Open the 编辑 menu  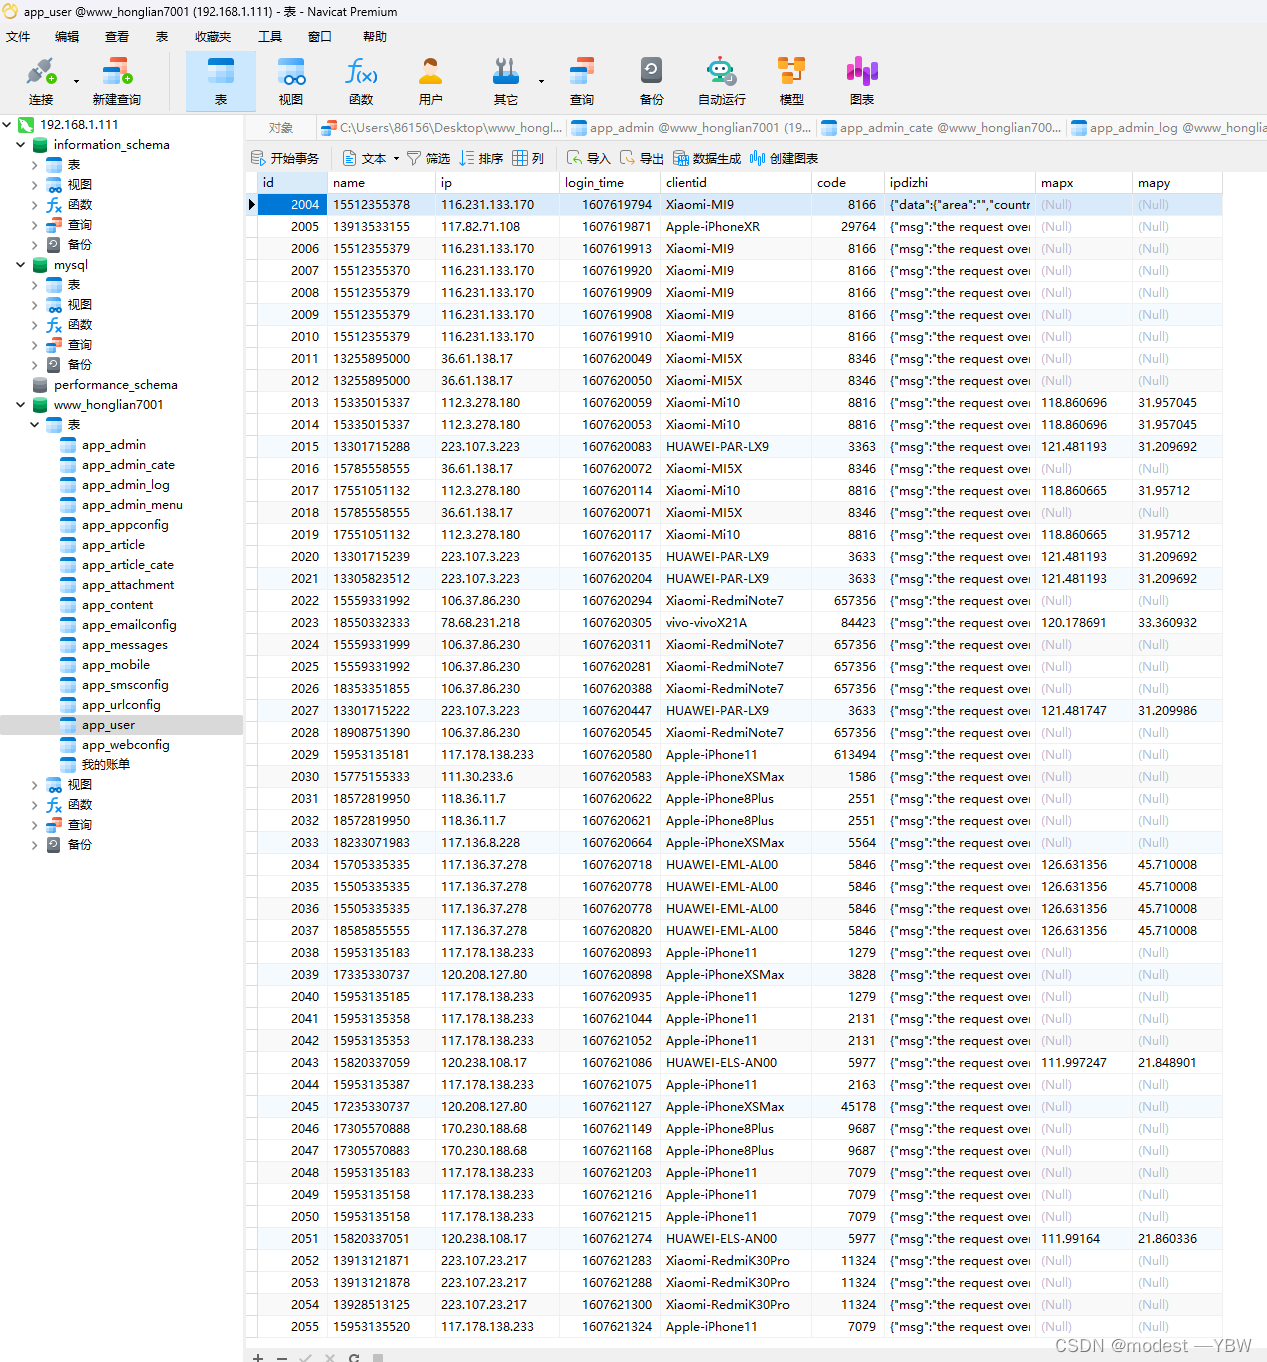(67, 37)
